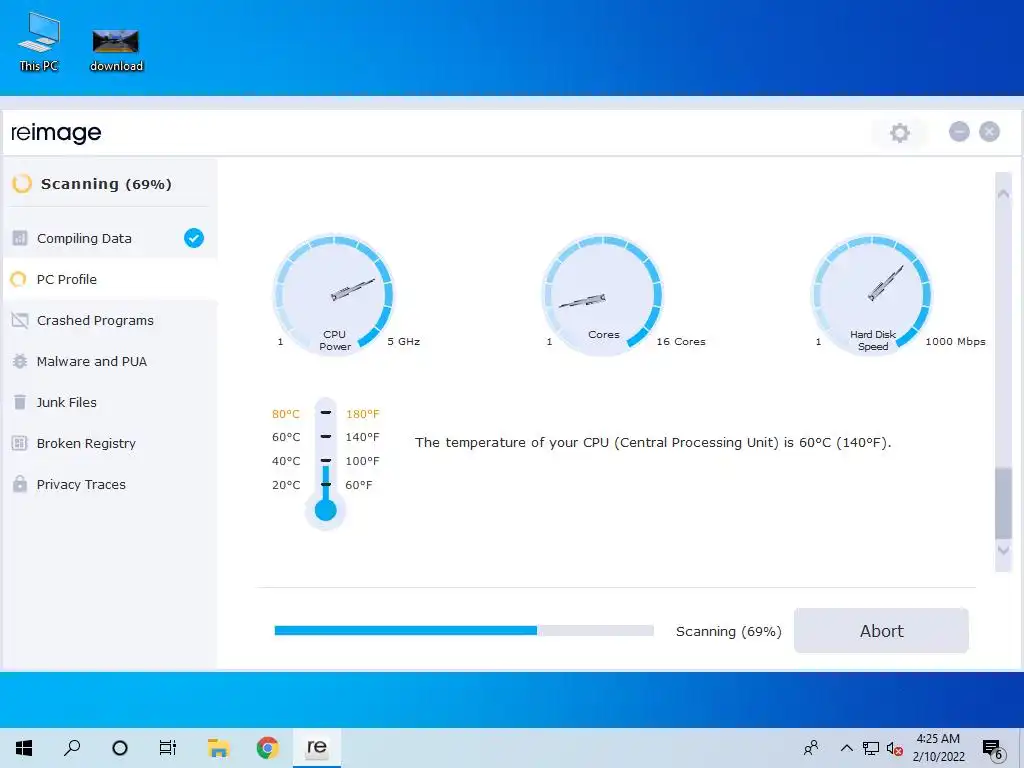Click the blue checkmark beside Compiling Data
The width and height of the screenshot is (1024, 768).
pyautogui.click(x=194, y=238)
